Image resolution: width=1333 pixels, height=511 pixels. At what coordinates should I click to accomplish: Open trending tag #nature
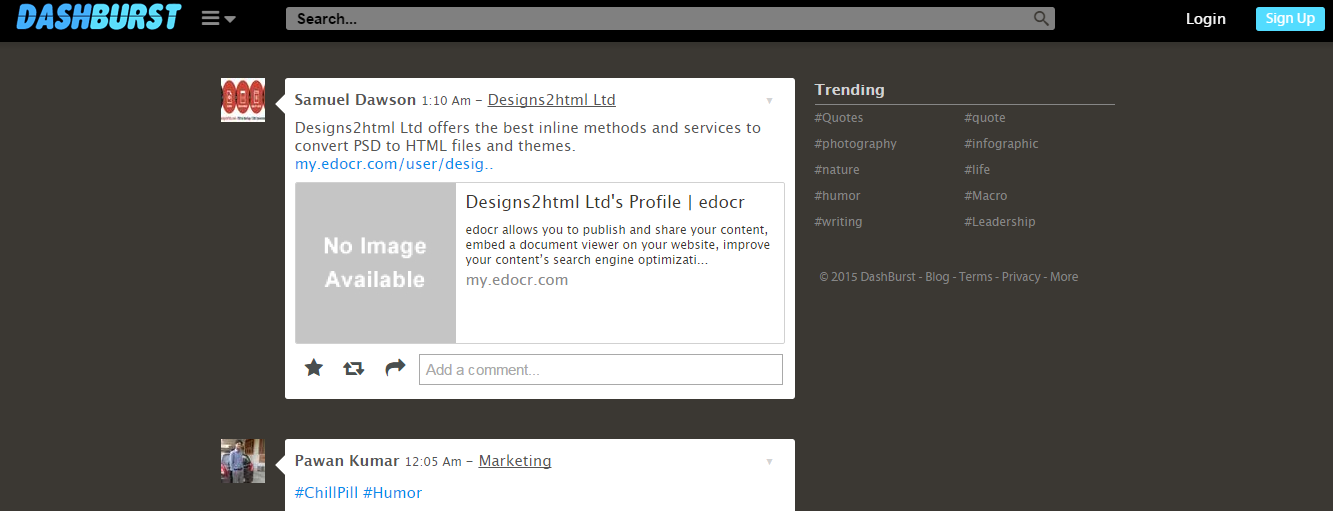pyautogui.click(x=837, y=170)
